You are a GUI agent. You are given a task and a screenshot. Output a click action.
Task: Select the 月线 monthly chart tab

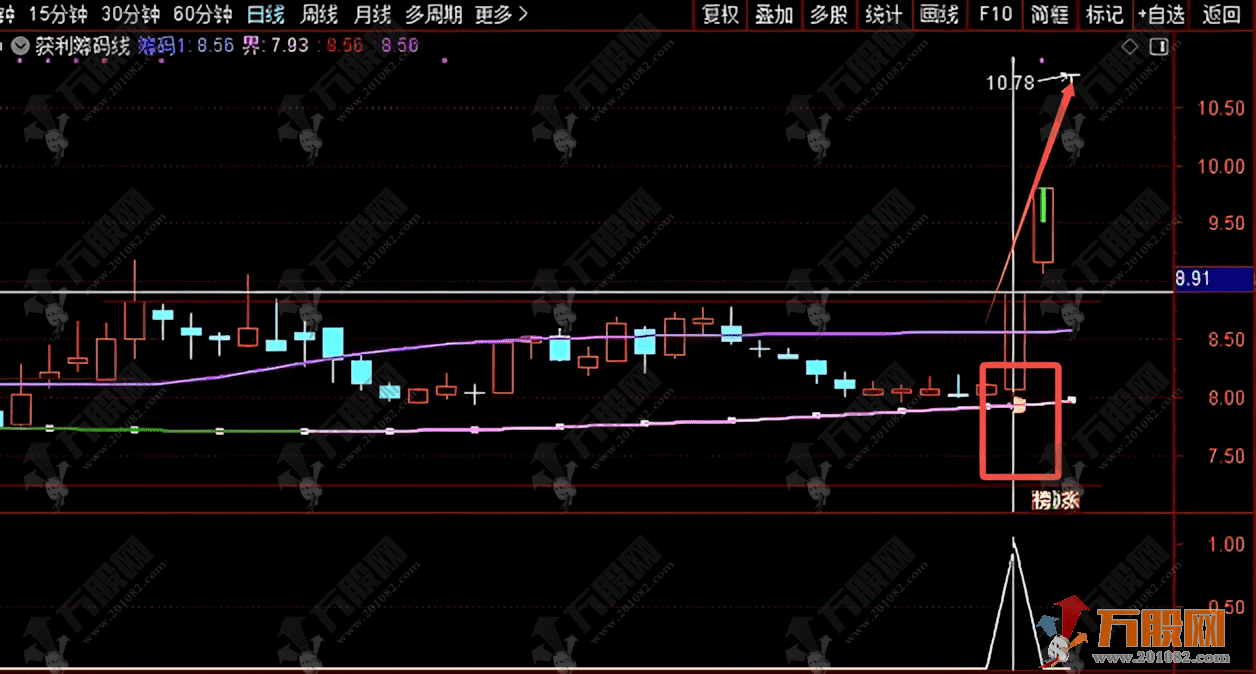tap(372, 14)
